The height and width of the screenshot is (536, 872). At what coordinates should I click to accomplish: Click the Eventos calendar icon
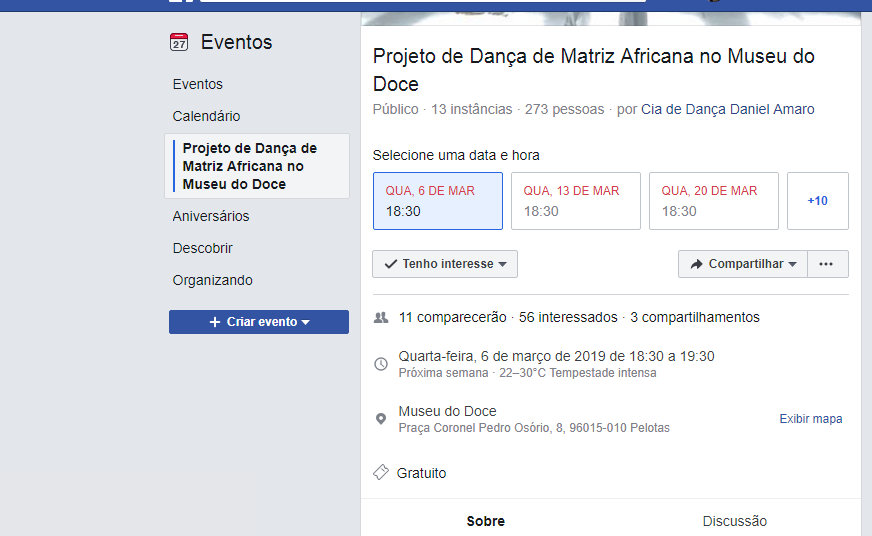tap(179, 42)
